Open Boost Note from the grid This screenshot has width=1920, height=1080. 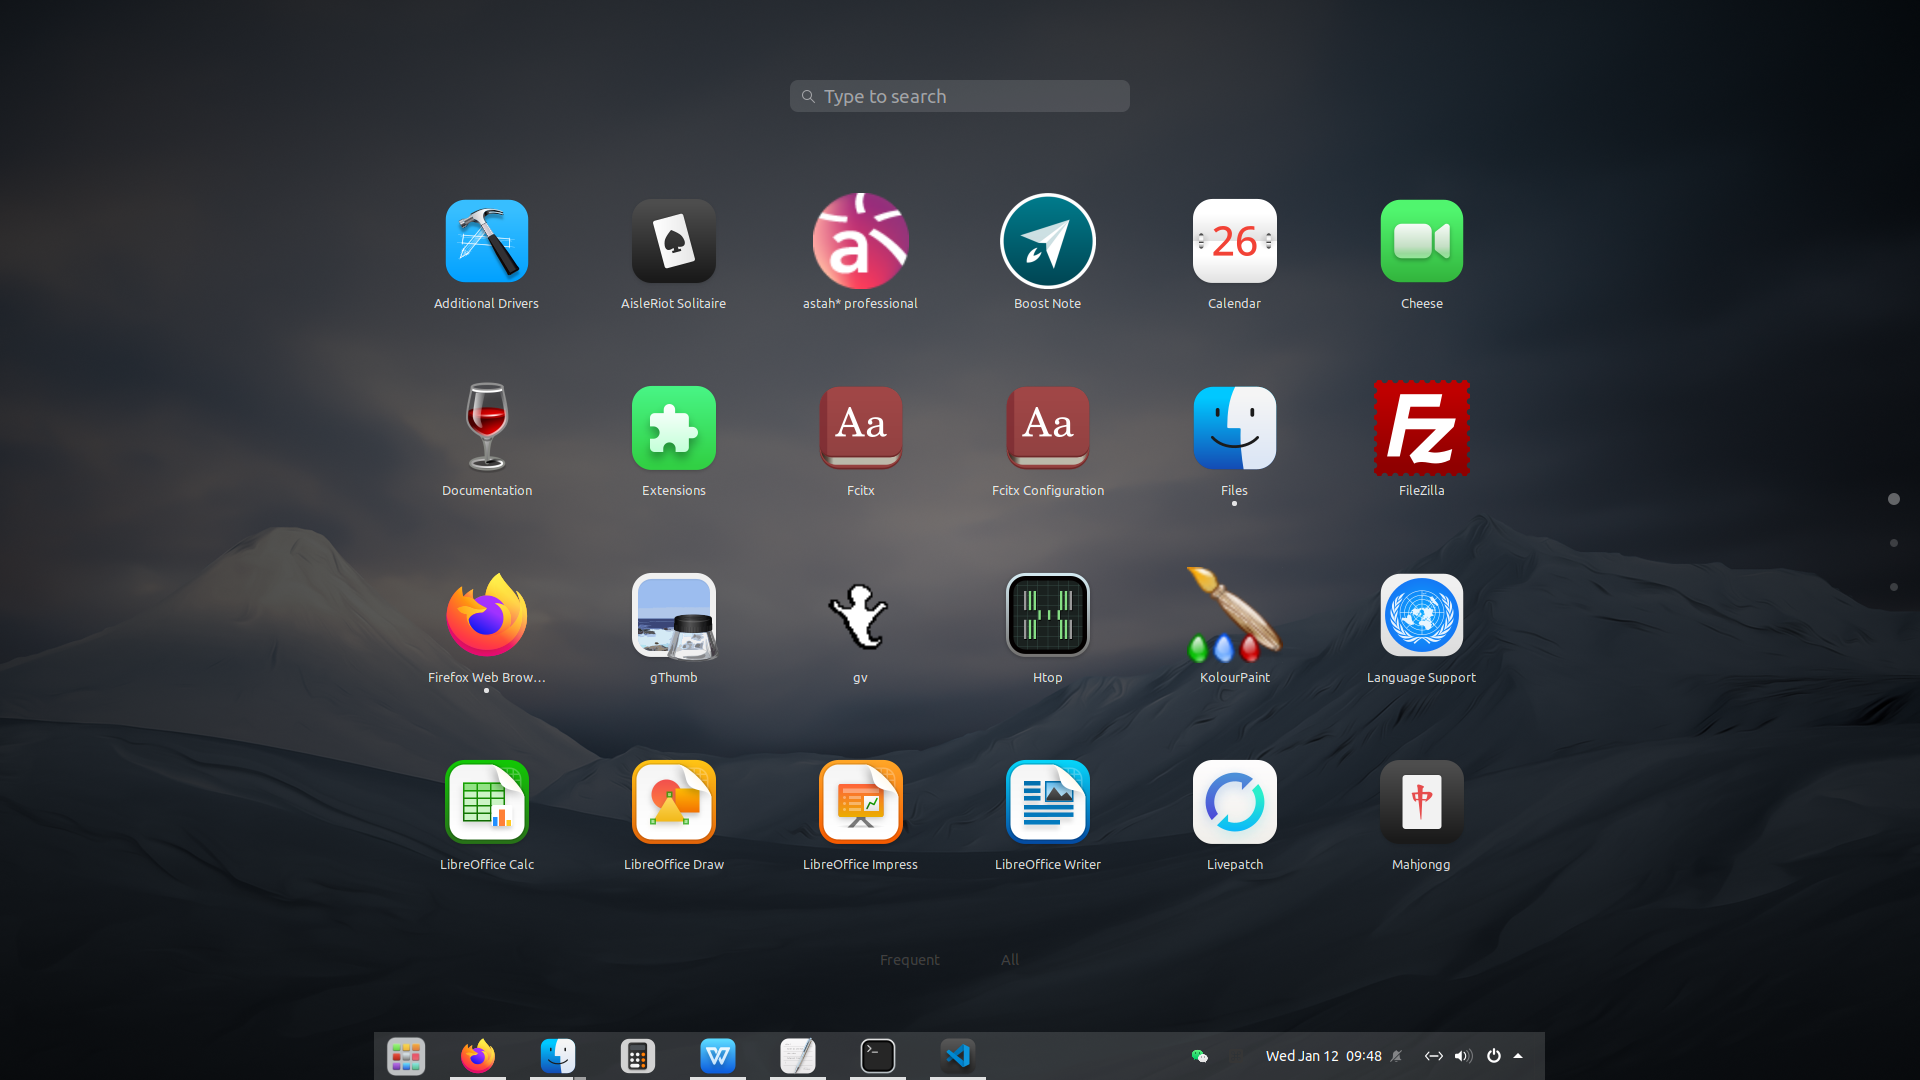tap(1047, 241)
